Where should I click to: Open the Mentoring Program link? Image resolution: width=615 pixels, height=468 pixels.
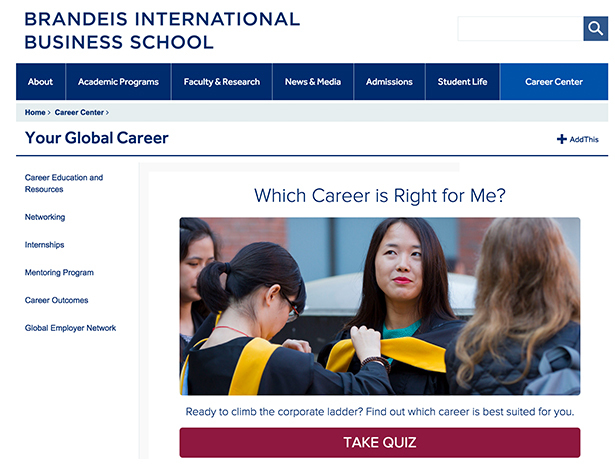(59, 272)
